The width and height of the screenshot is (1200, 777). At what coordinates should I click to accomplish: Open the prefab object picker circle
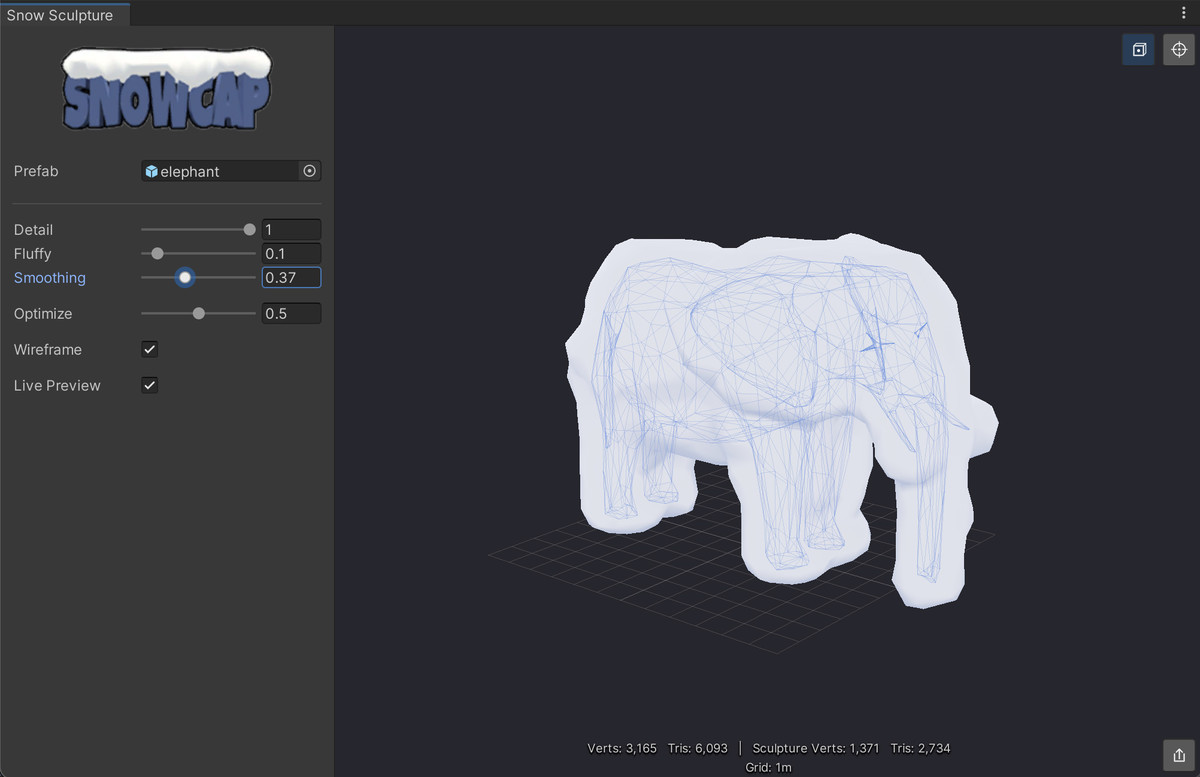[x=309, y=171]
